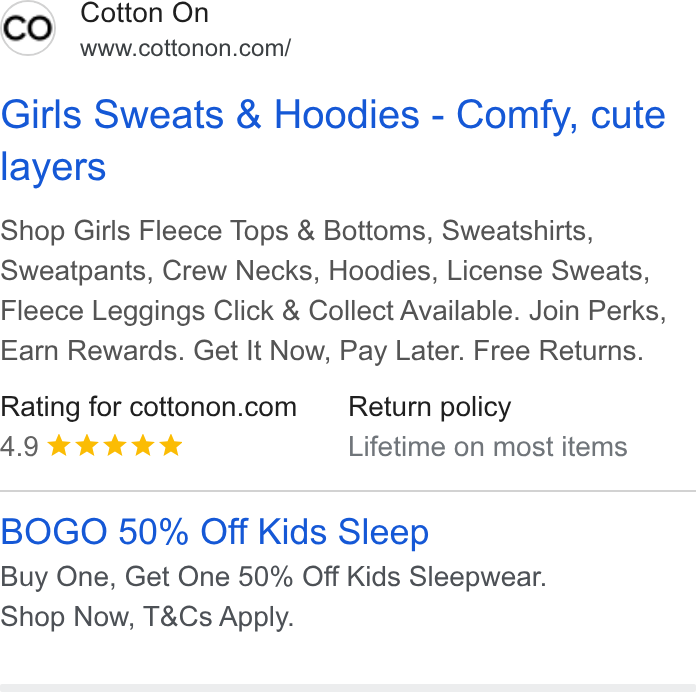Click 'Buy One, Get One 50% Off' text
The image size is (696, 692).
pos(273,577)
